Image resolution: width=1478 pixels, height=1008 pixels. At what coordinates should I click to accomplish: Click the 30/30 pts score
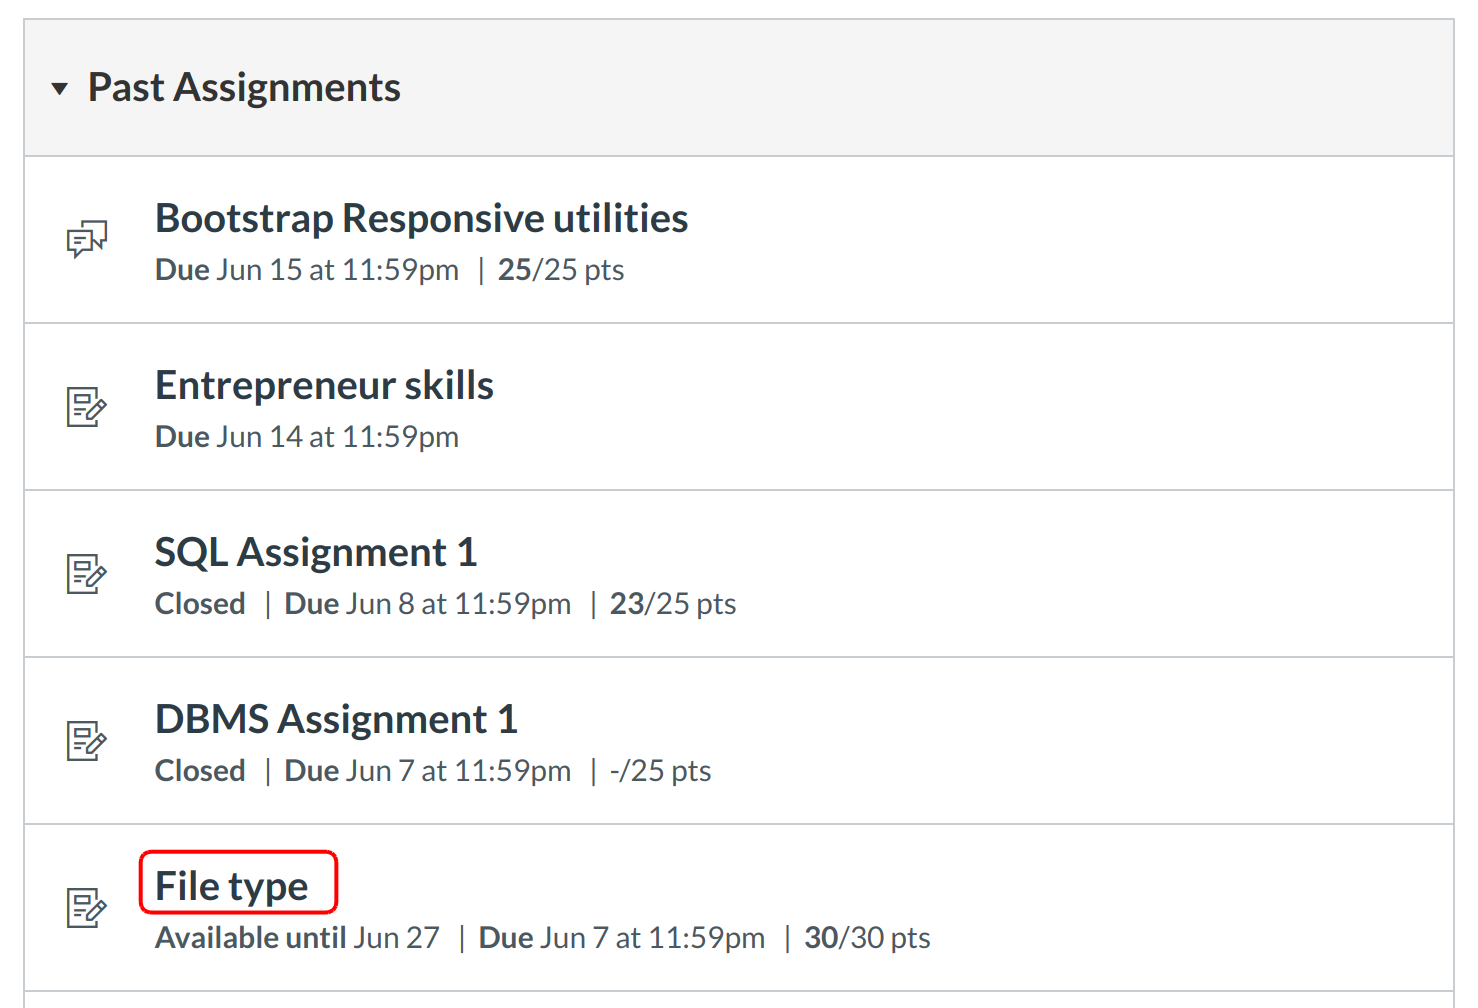[867, 938]
